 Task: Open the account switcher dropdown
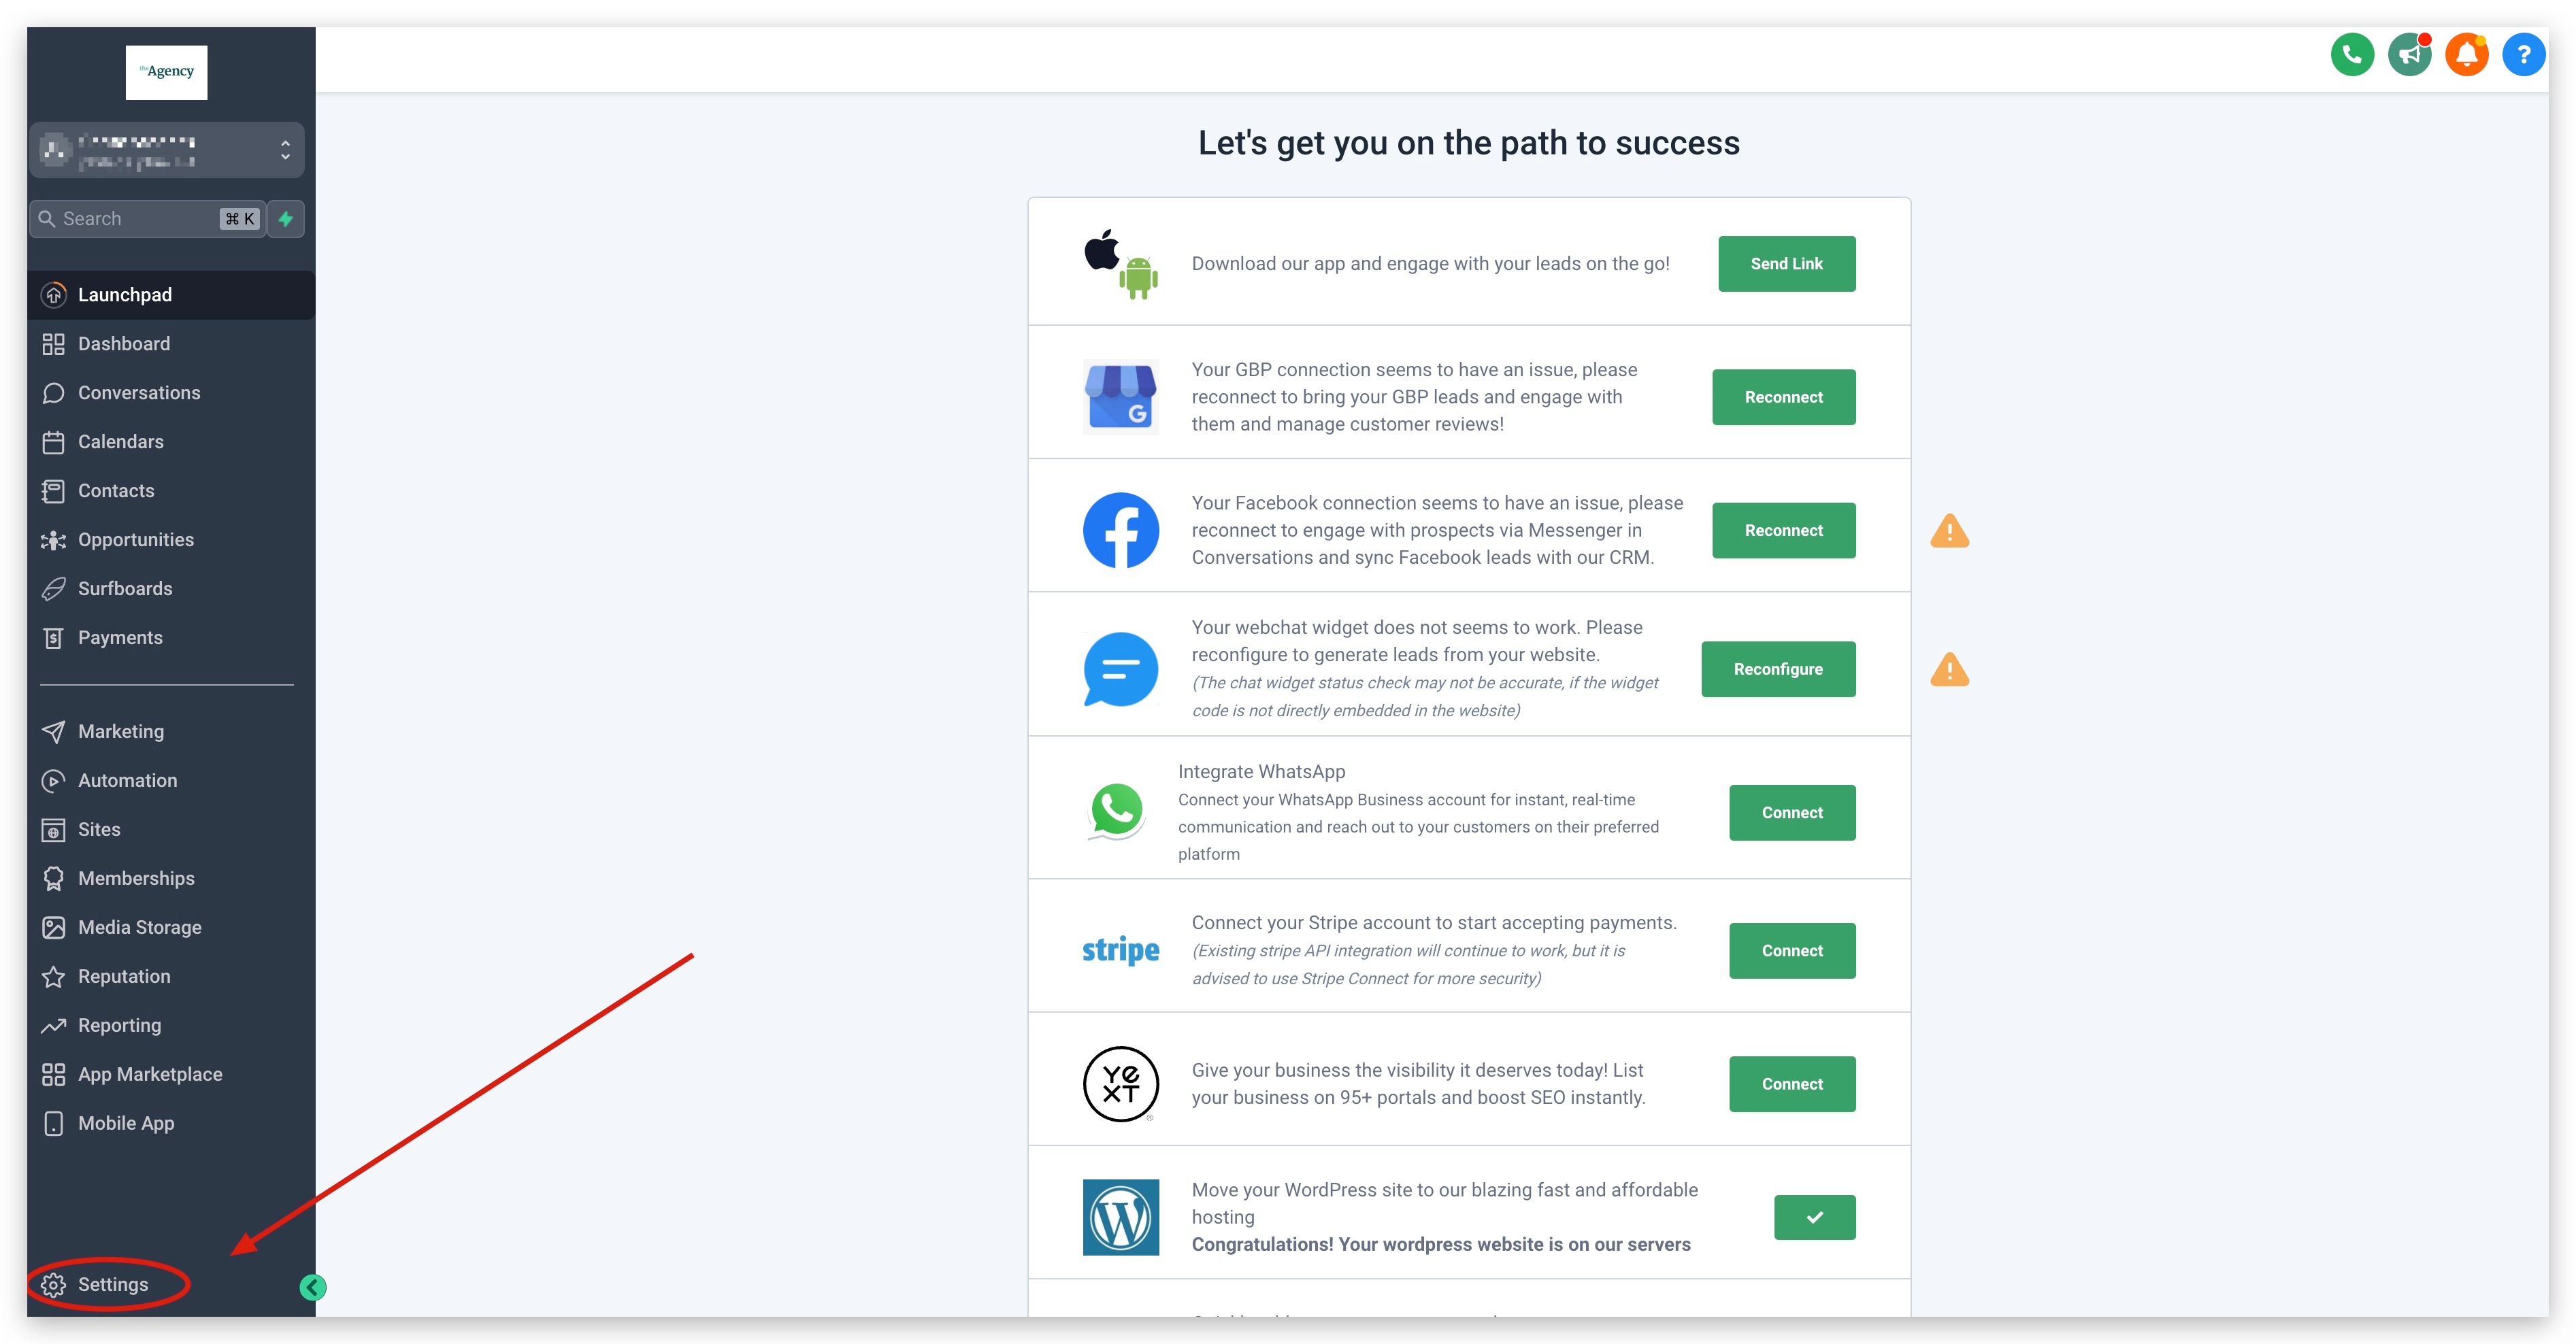pos(166,150)
